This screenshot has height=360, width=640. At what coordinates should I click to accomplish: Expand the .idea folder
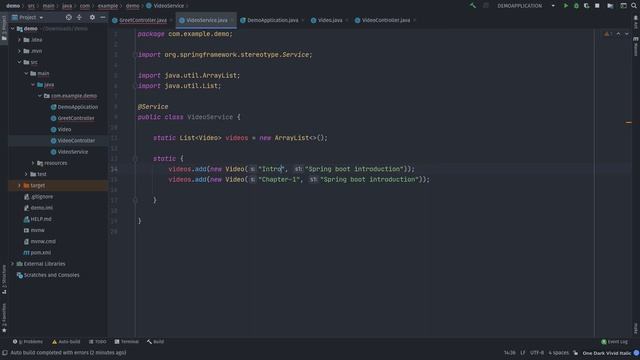point(19,40)
